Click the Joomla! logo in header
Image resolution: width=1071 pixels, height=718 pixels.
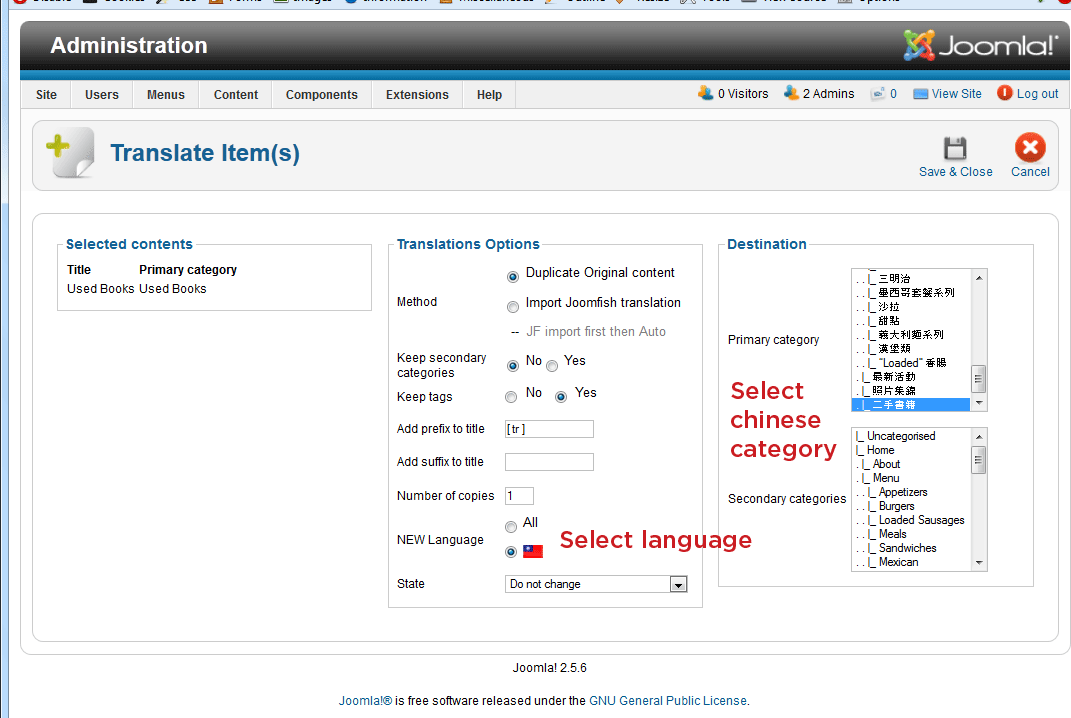click(980, 46)
